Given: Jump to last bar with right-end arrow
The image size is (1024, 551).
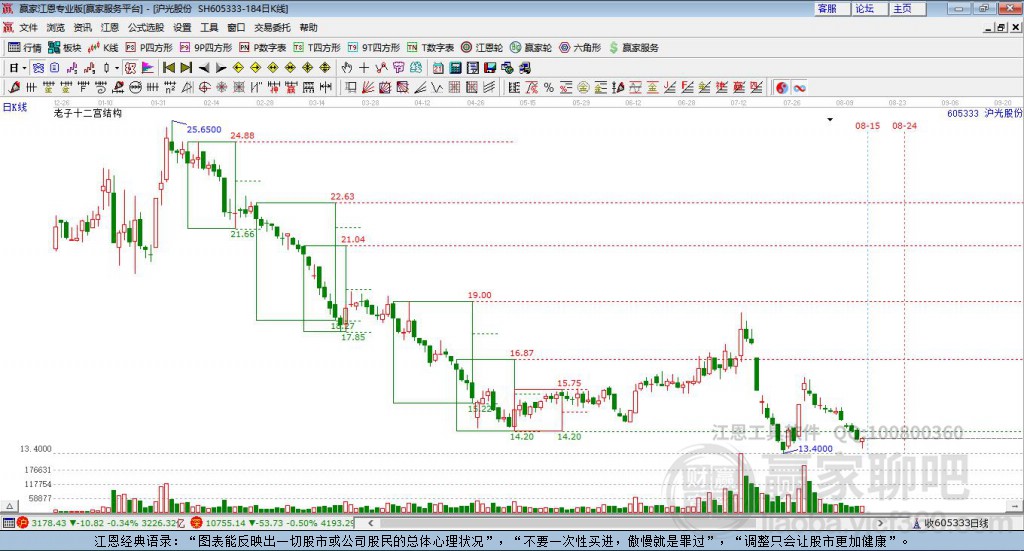Looking at the screenshot, I should (x=186, y=68).
